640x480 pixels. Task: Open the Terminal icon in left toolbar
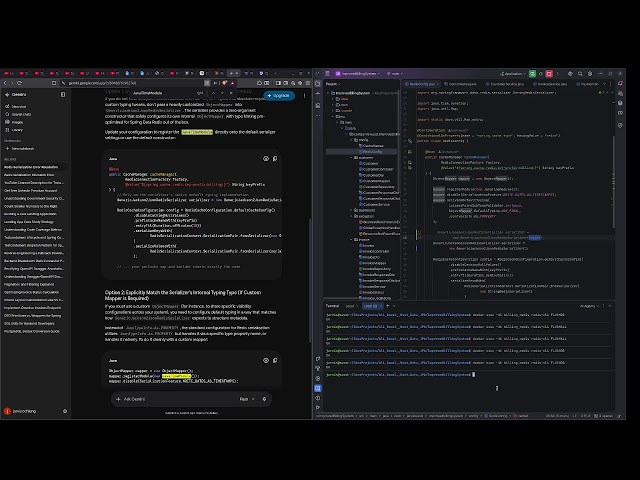318,388
